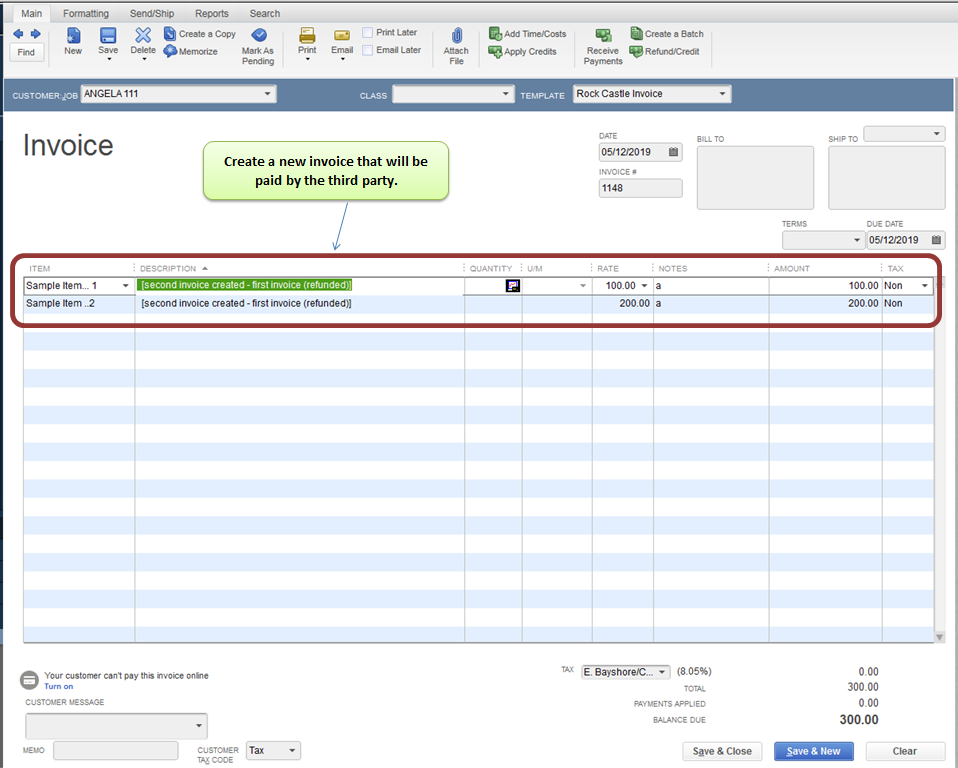Click the Clear button
This screenshot has height=768, width=958.
(905, 752)
